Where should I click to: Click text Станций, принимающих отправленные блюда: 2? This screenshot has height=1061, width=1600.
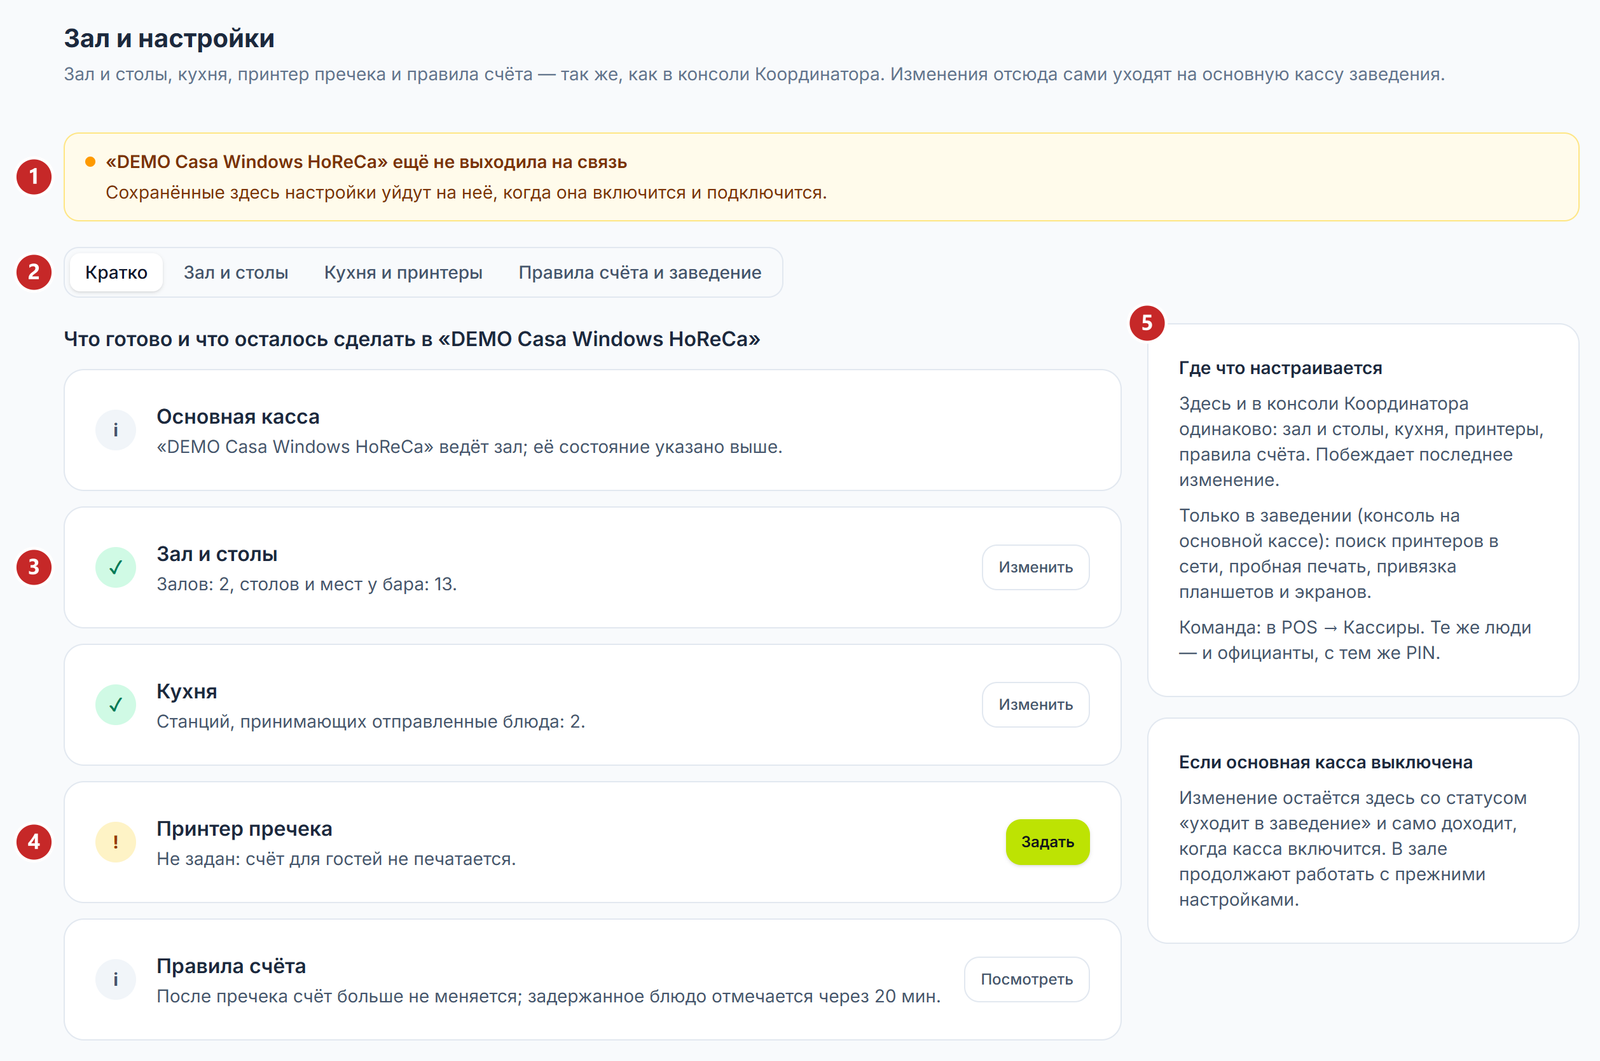pyautogui.click(x=371, y=721)
